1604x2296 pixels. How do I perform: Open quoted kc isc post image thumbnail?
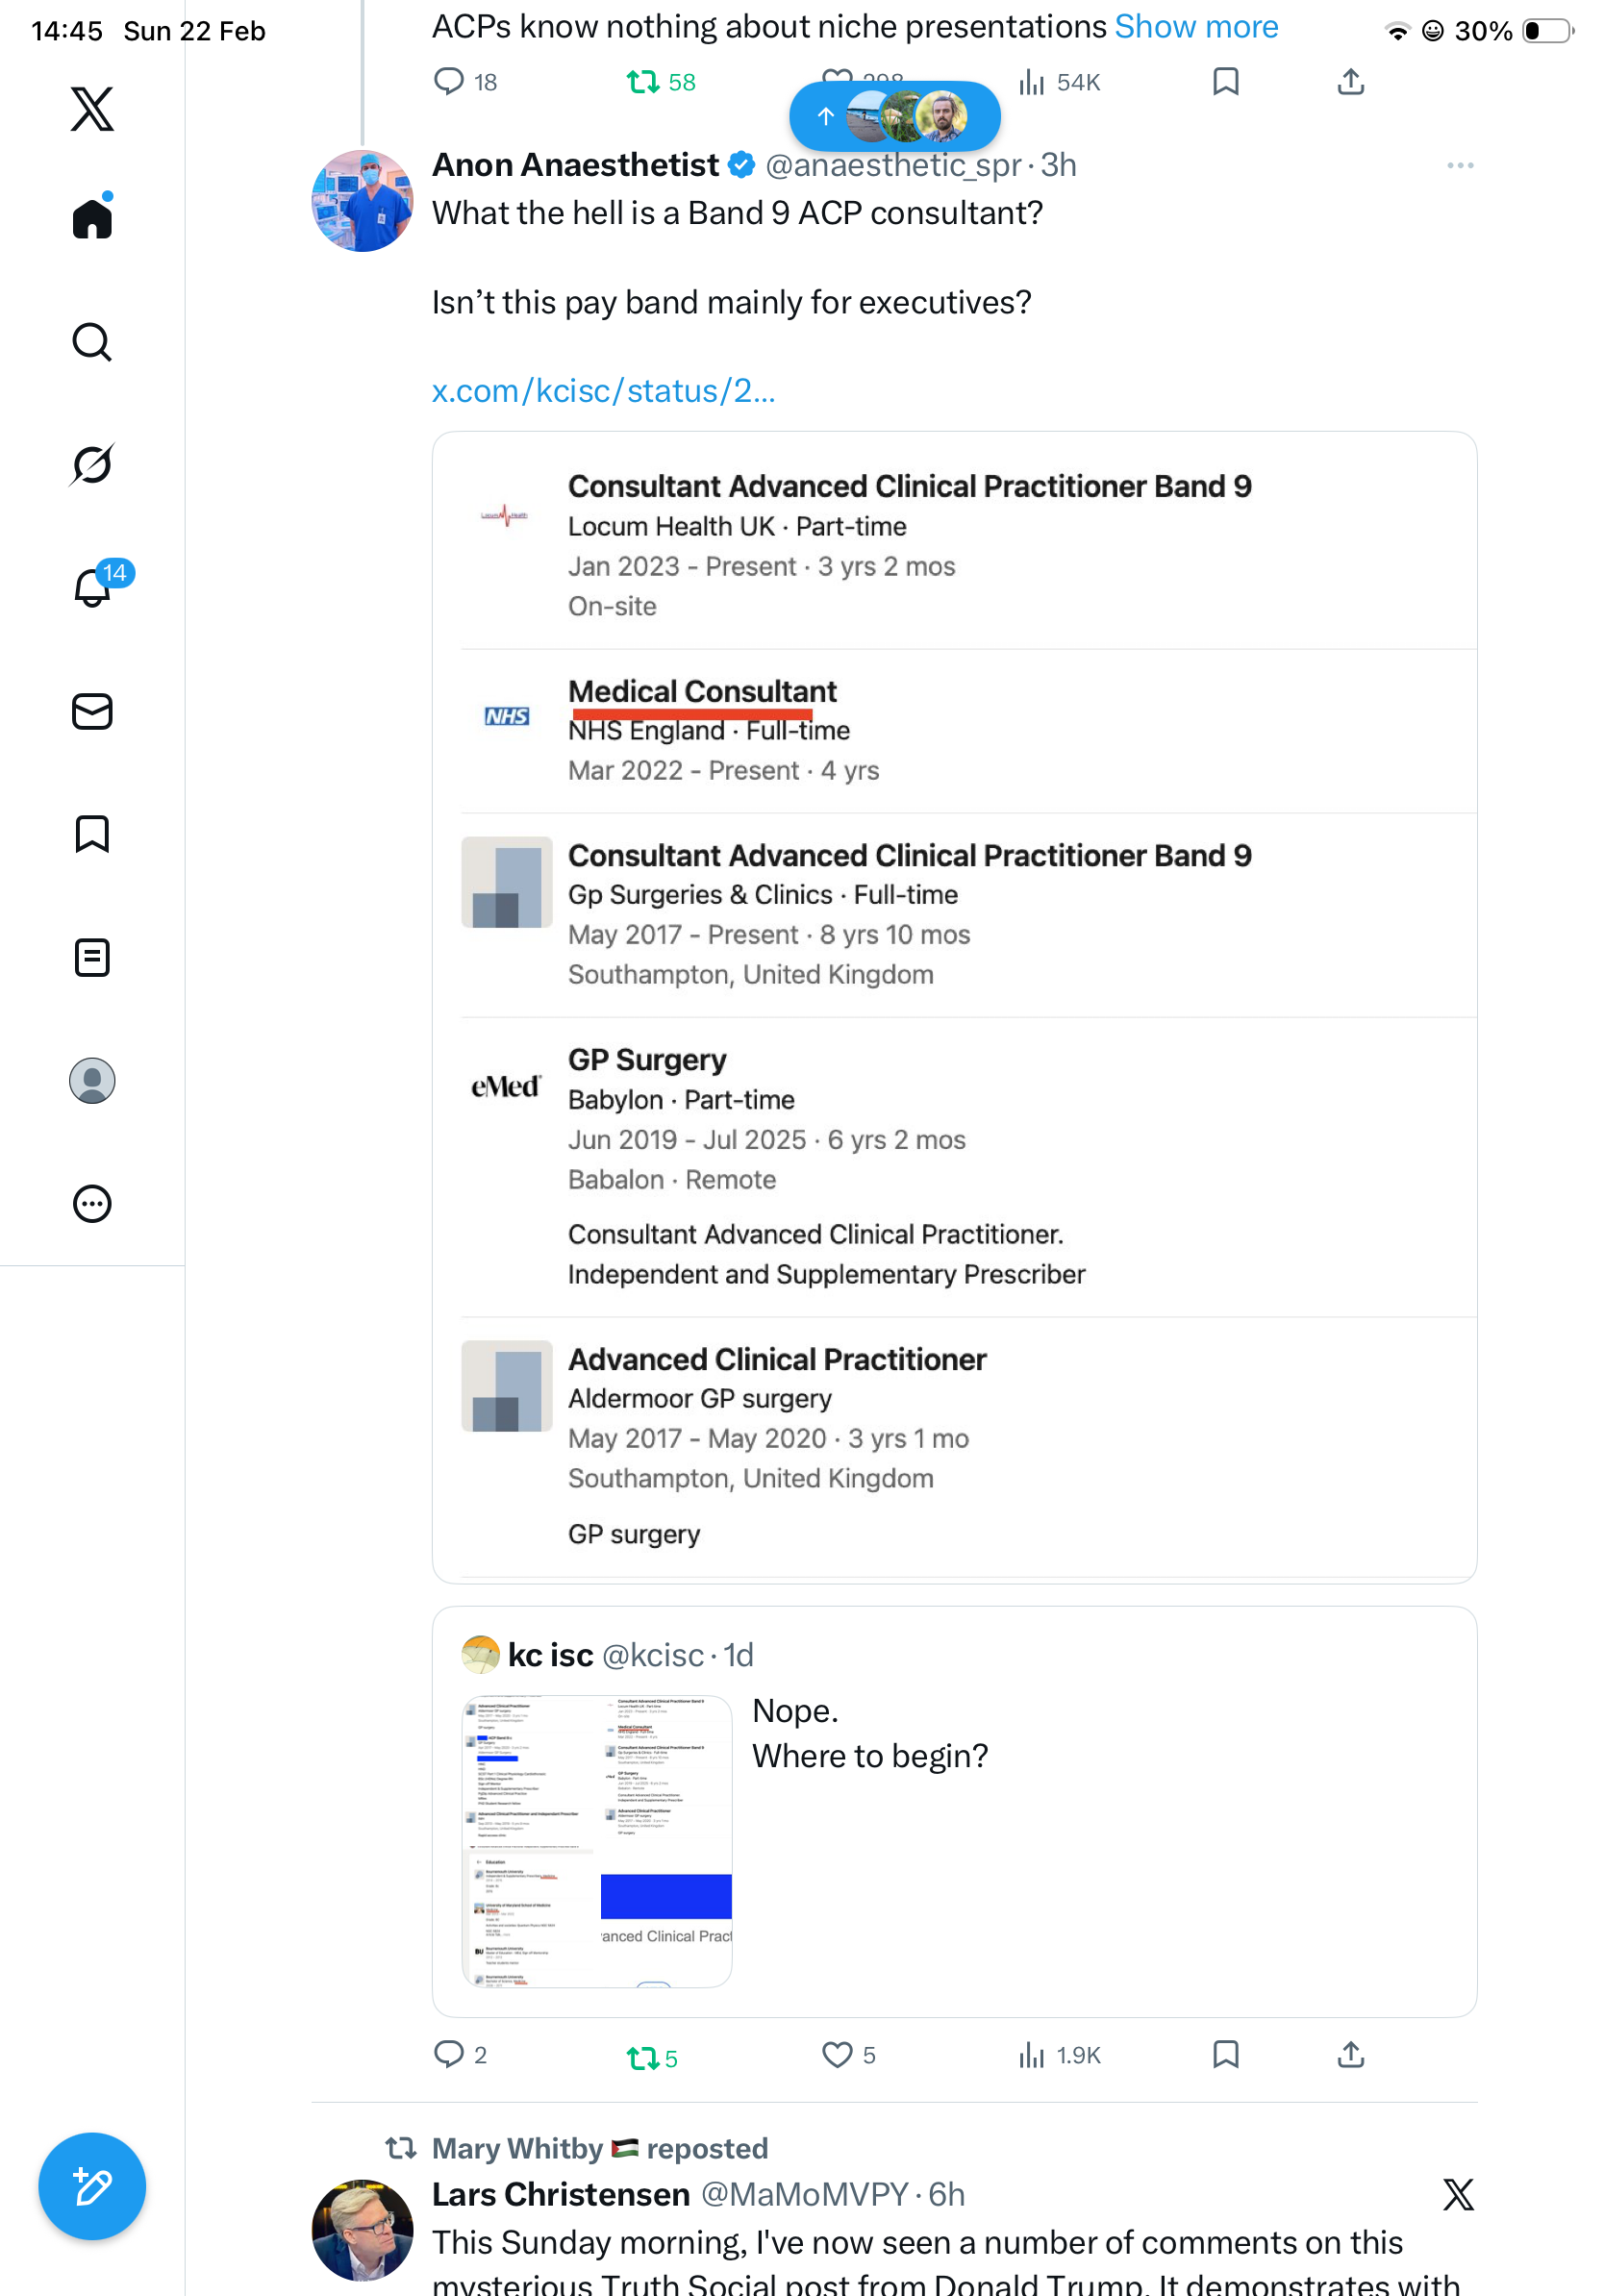click(597, 1840)
